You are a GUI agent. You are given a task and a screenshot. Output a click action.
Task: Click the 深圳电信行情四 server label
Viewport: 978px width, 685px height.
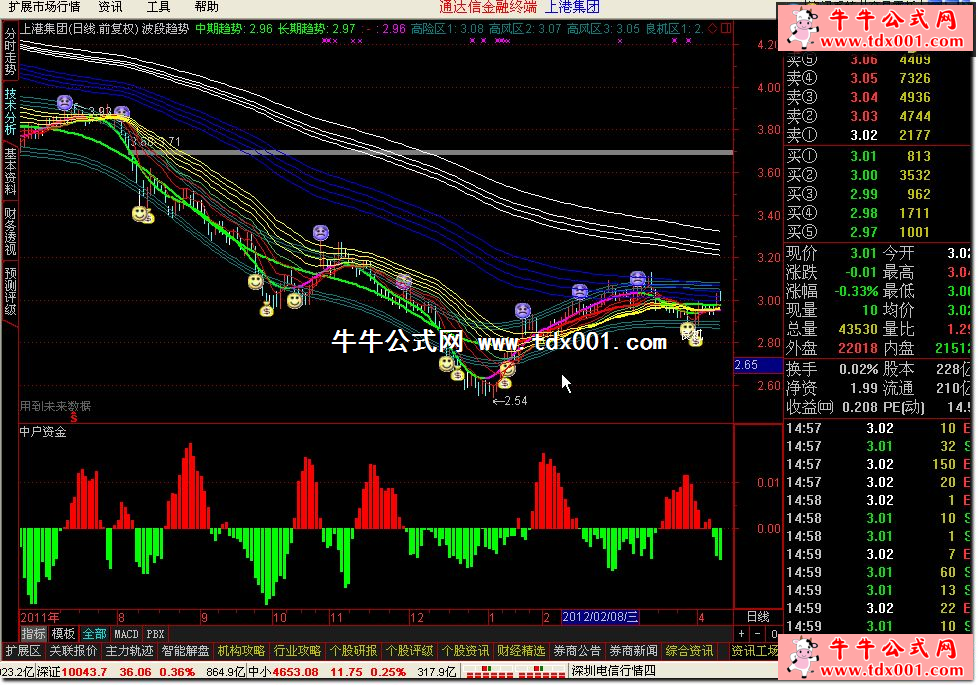coord(614,671)
